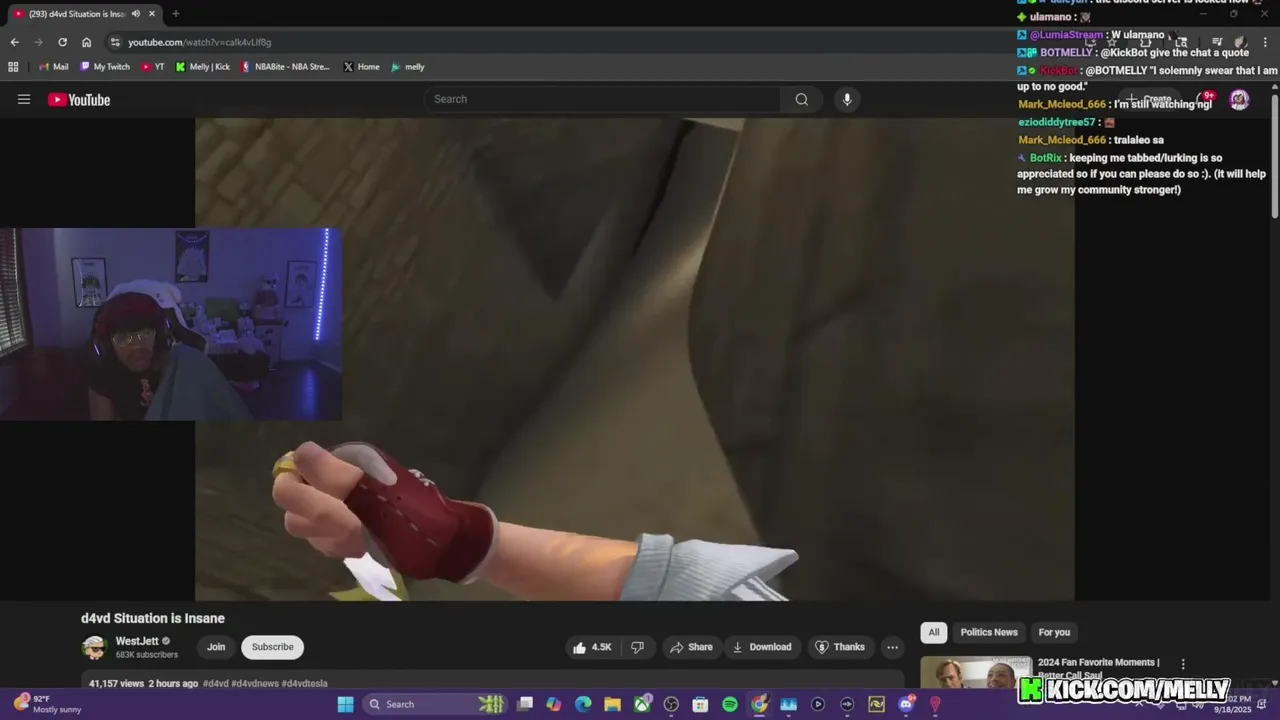
Task: Reload the current page
Action: point(62,42)
